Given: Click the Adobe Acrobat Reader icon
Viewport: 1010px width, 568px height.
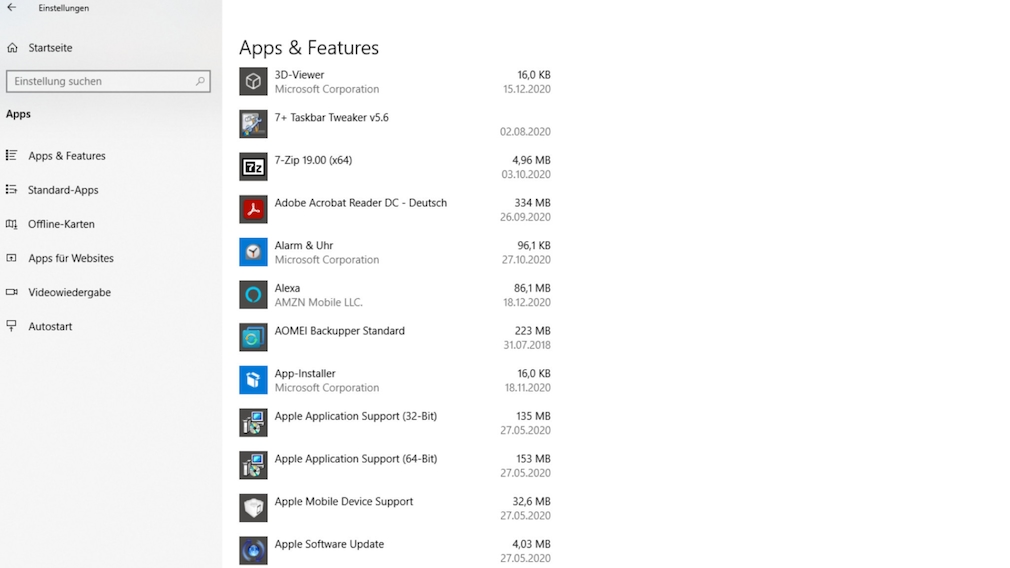Looking at the screenshot, I should (253, 209).
